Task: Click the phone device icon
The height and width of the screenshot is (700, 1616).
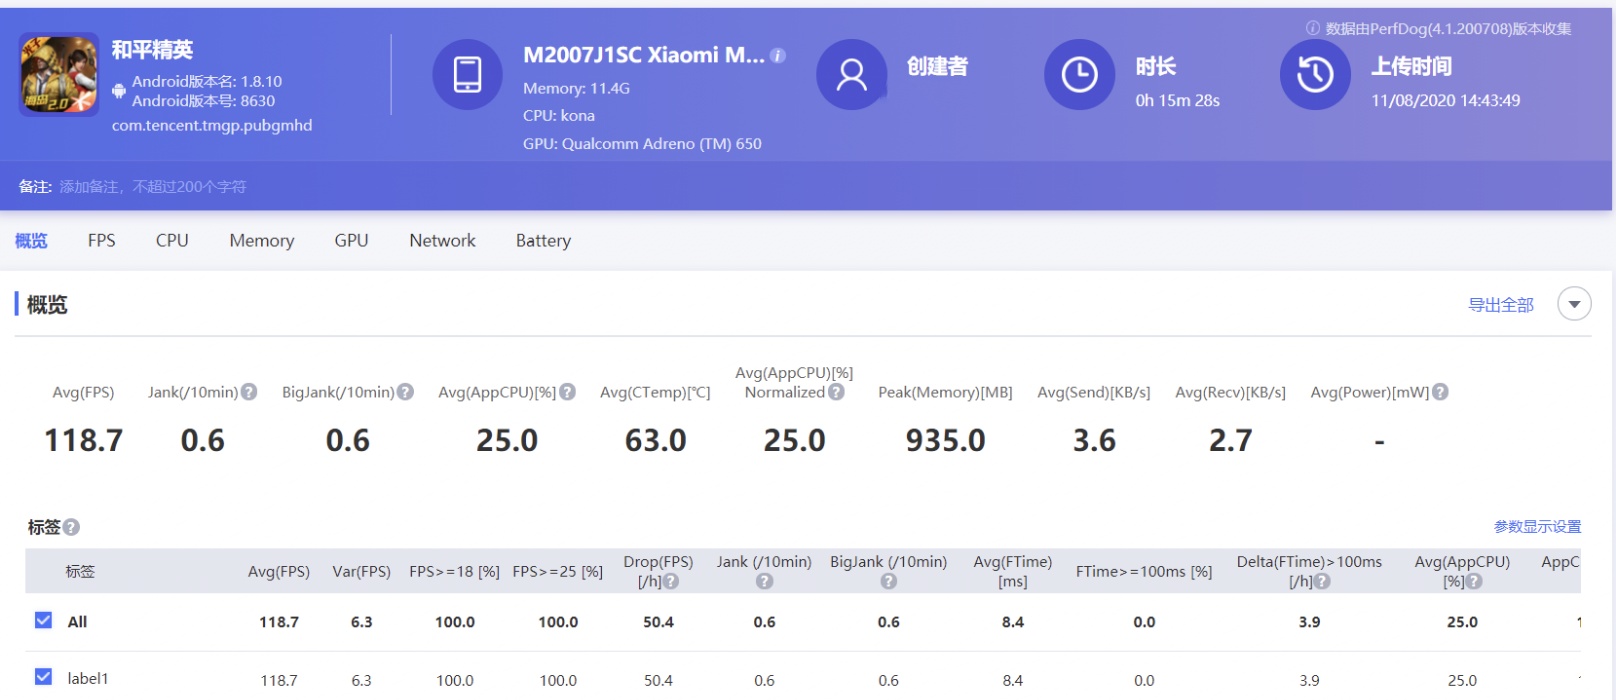Action: pyautogui.click(x=467, y=74)
